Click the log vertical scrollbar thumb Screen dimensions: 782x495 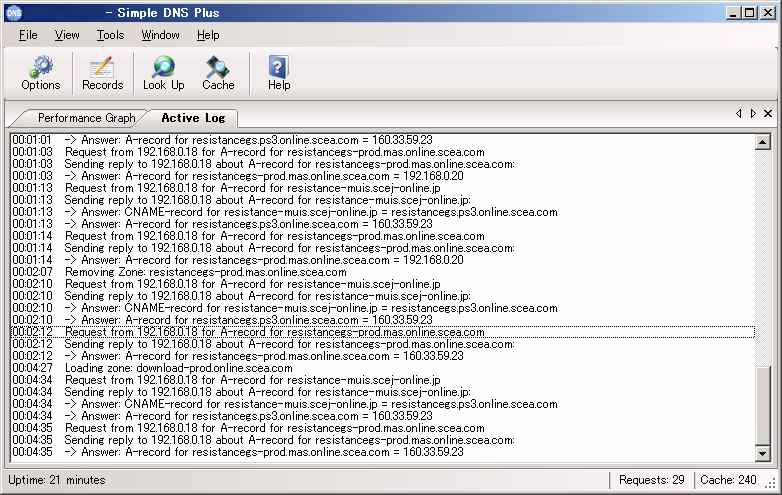[x=763, y=405]
